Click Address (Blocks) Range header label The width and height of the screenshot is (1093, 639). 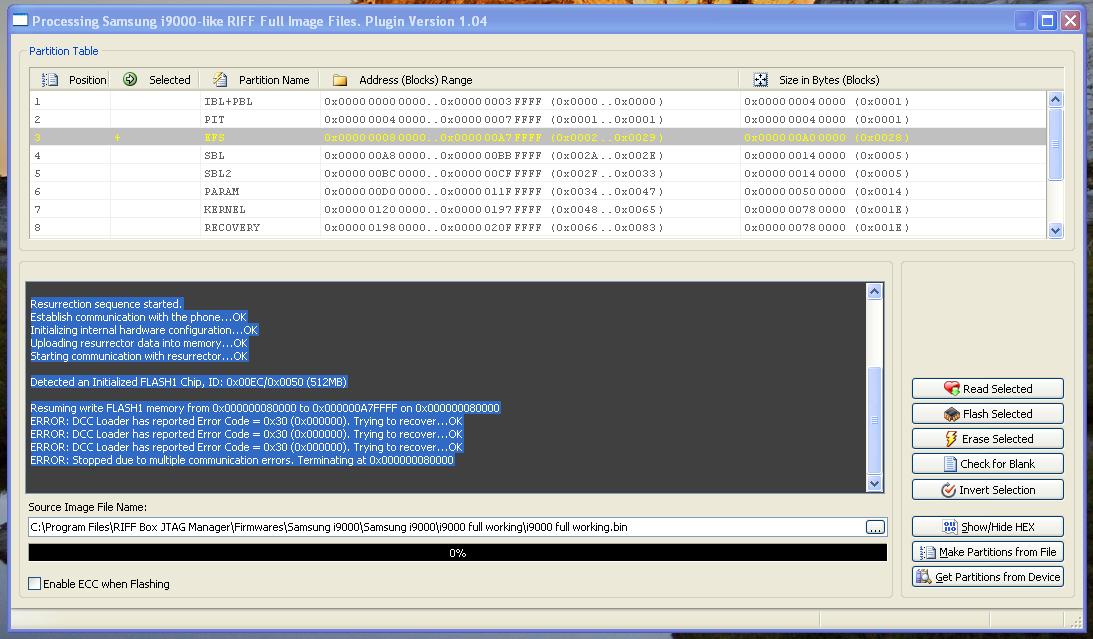(x=415, y=80)
